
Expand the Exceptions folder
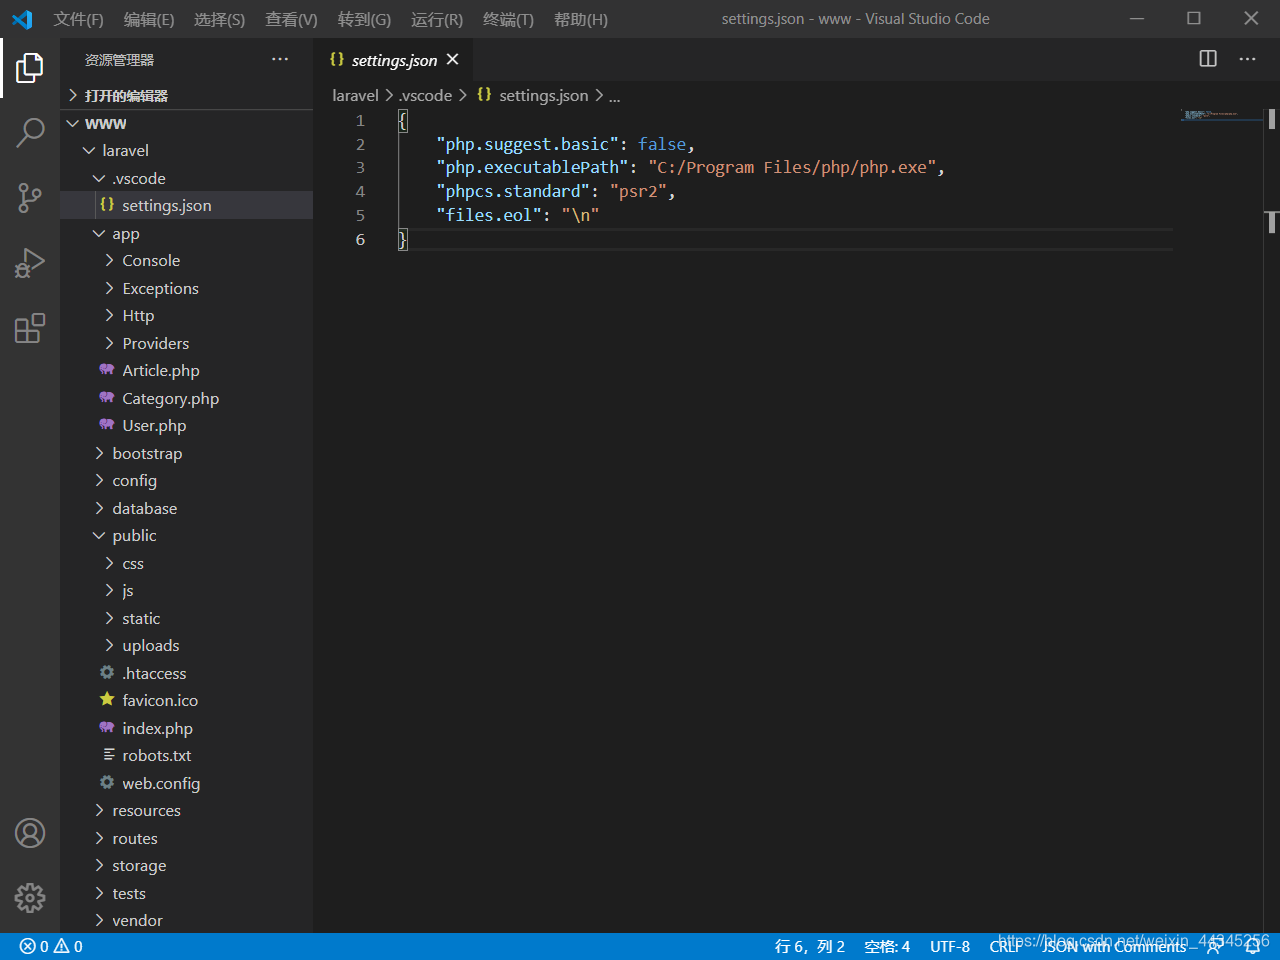pos(186,288)
